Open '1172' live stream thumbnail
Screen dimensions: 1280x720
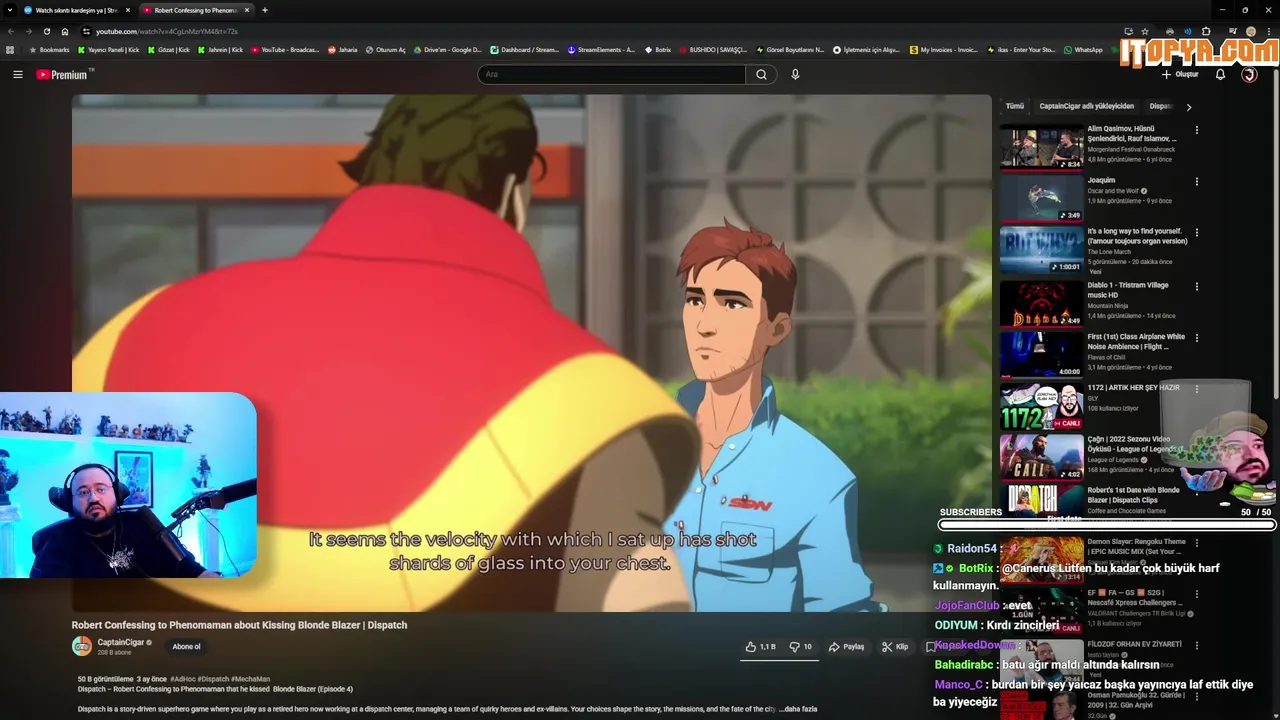pyautogui.click(x=1042, y=406)
